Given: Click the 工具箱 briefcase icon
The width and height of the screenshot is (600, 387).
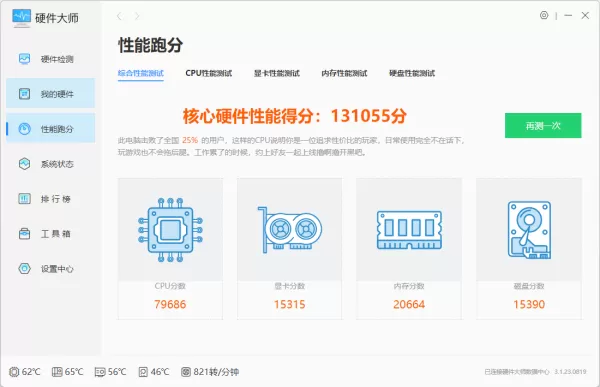Looking at the screenshot, I should pos(24,234).
